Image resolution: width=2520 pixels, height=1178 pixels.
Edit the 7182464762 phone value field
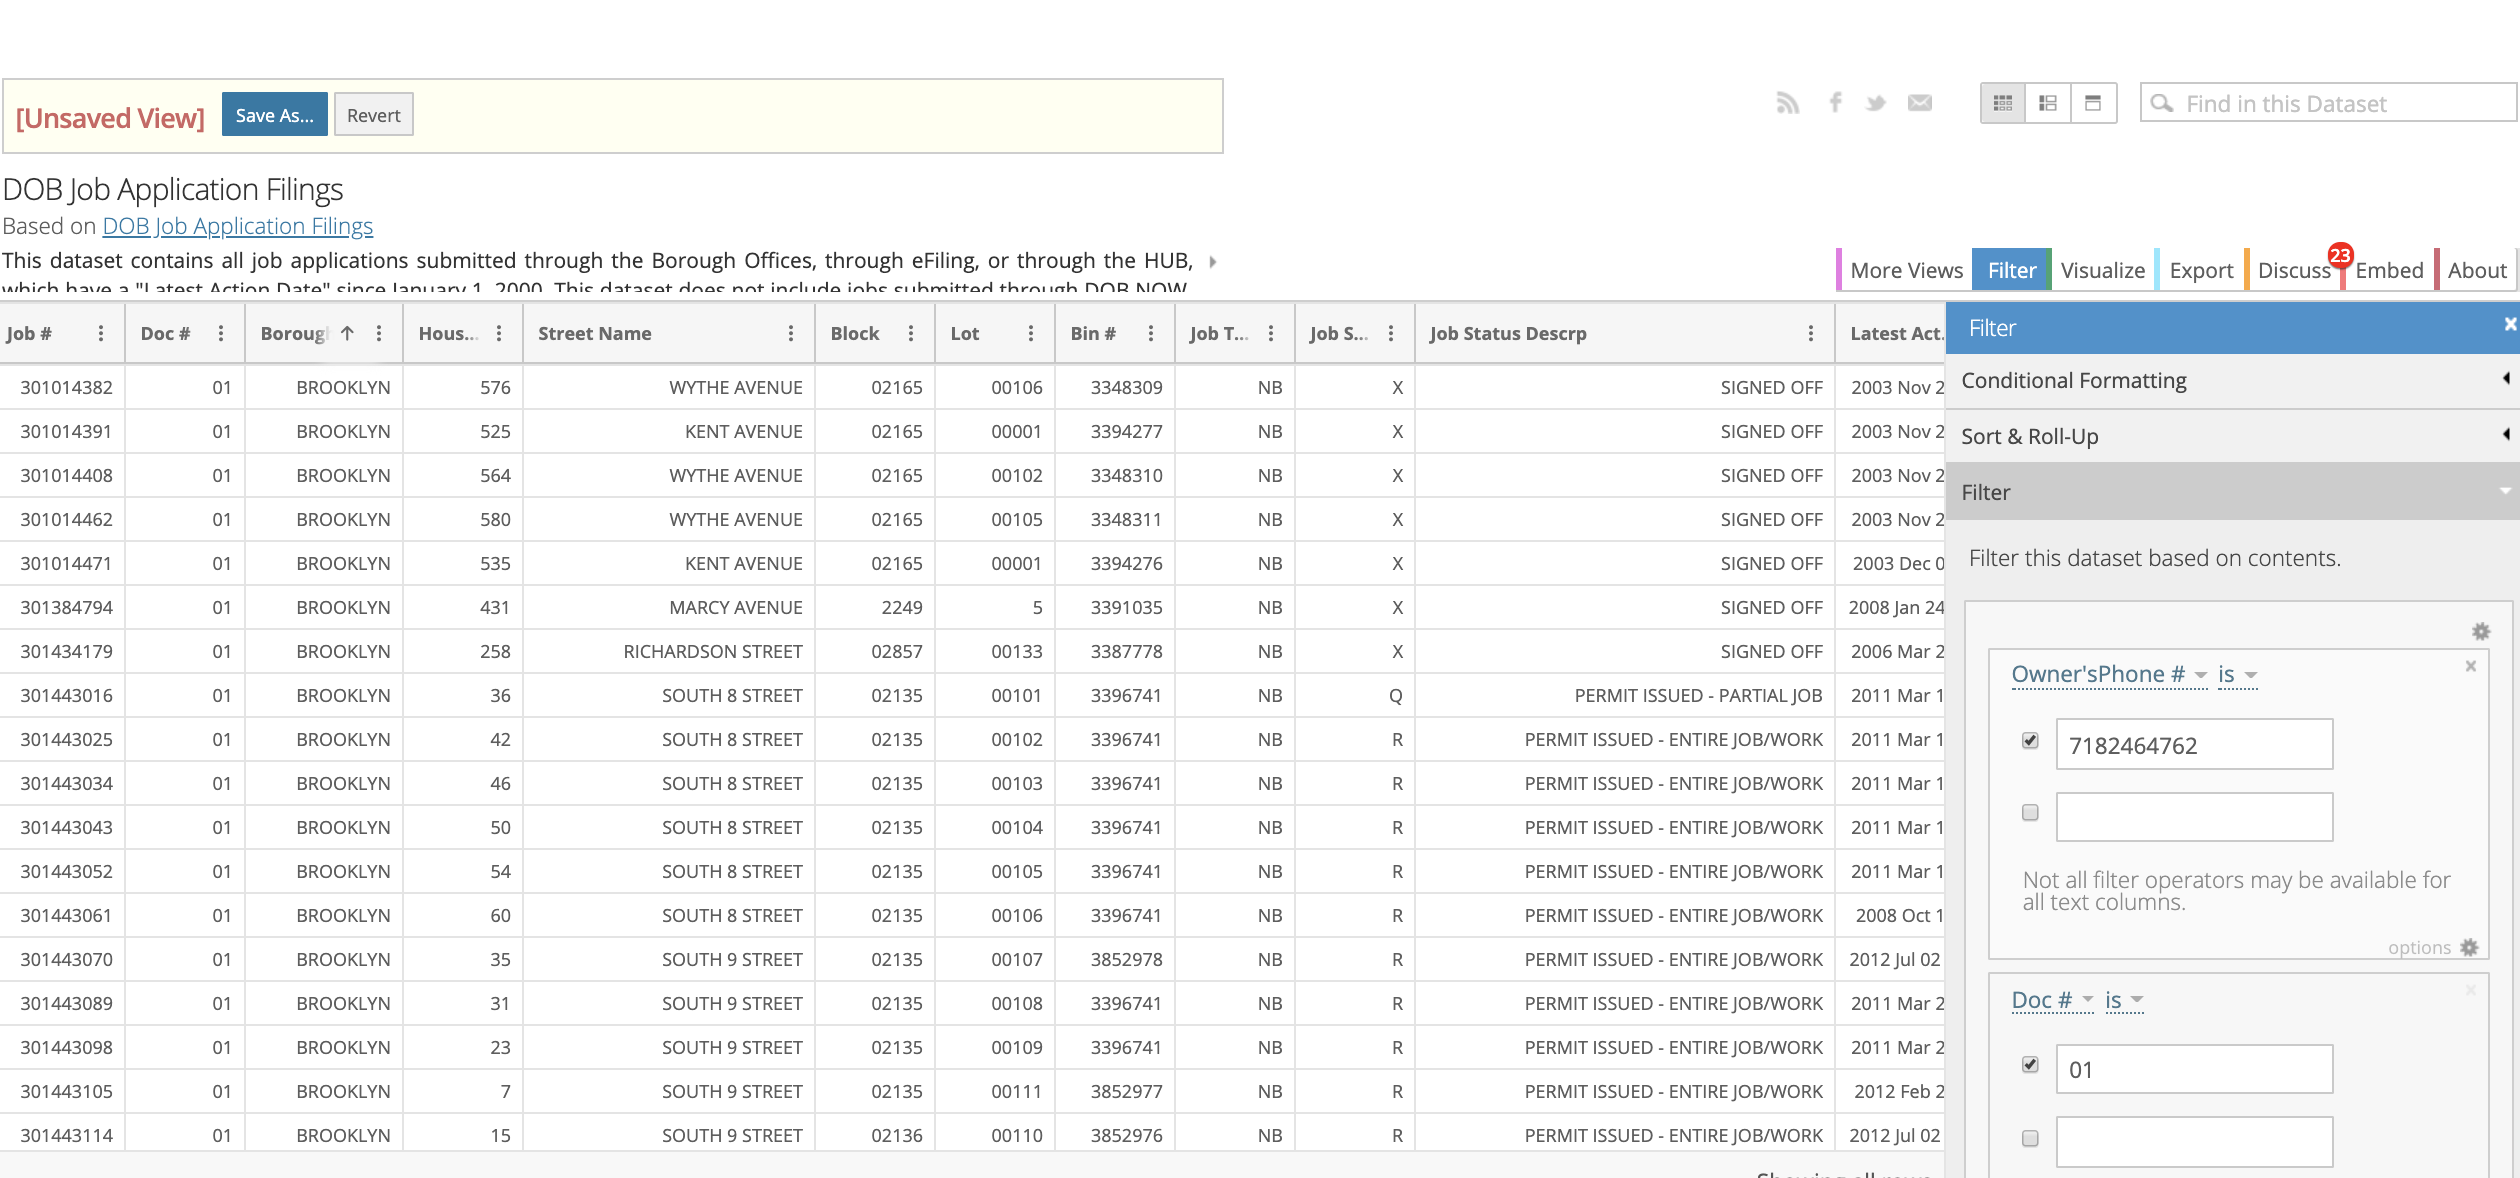click(2194, 745)
